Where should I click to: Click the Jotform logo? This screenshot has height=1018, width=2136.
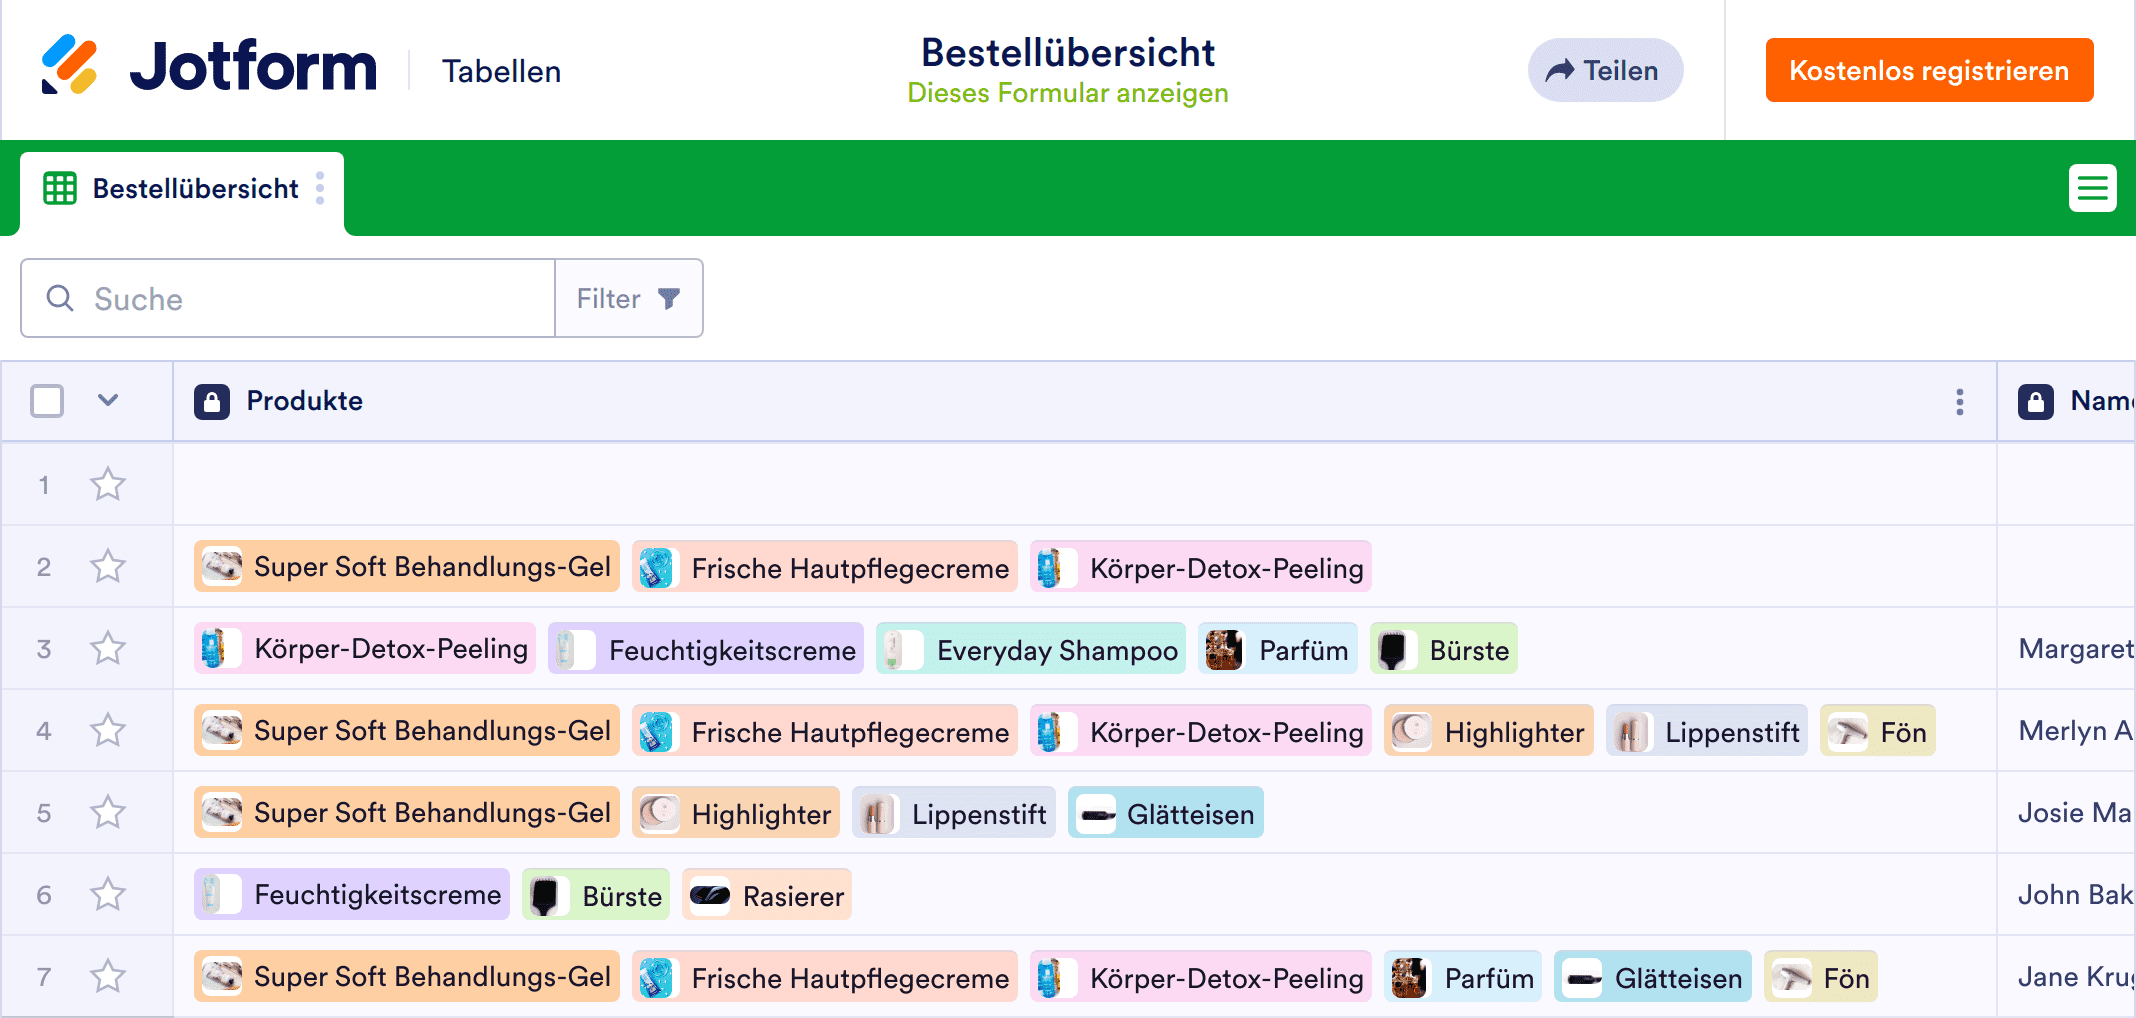[x=208, y=67]
